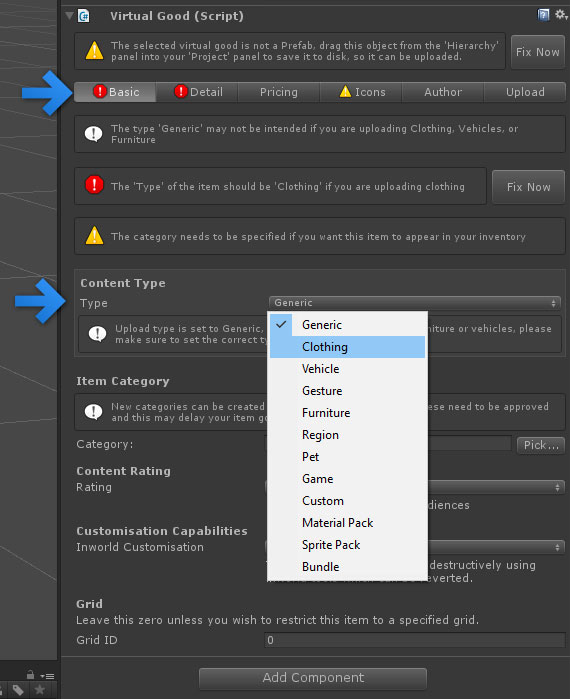
Task: Click the yellow warning icon beside Prefab message
Action: (94, 50)
